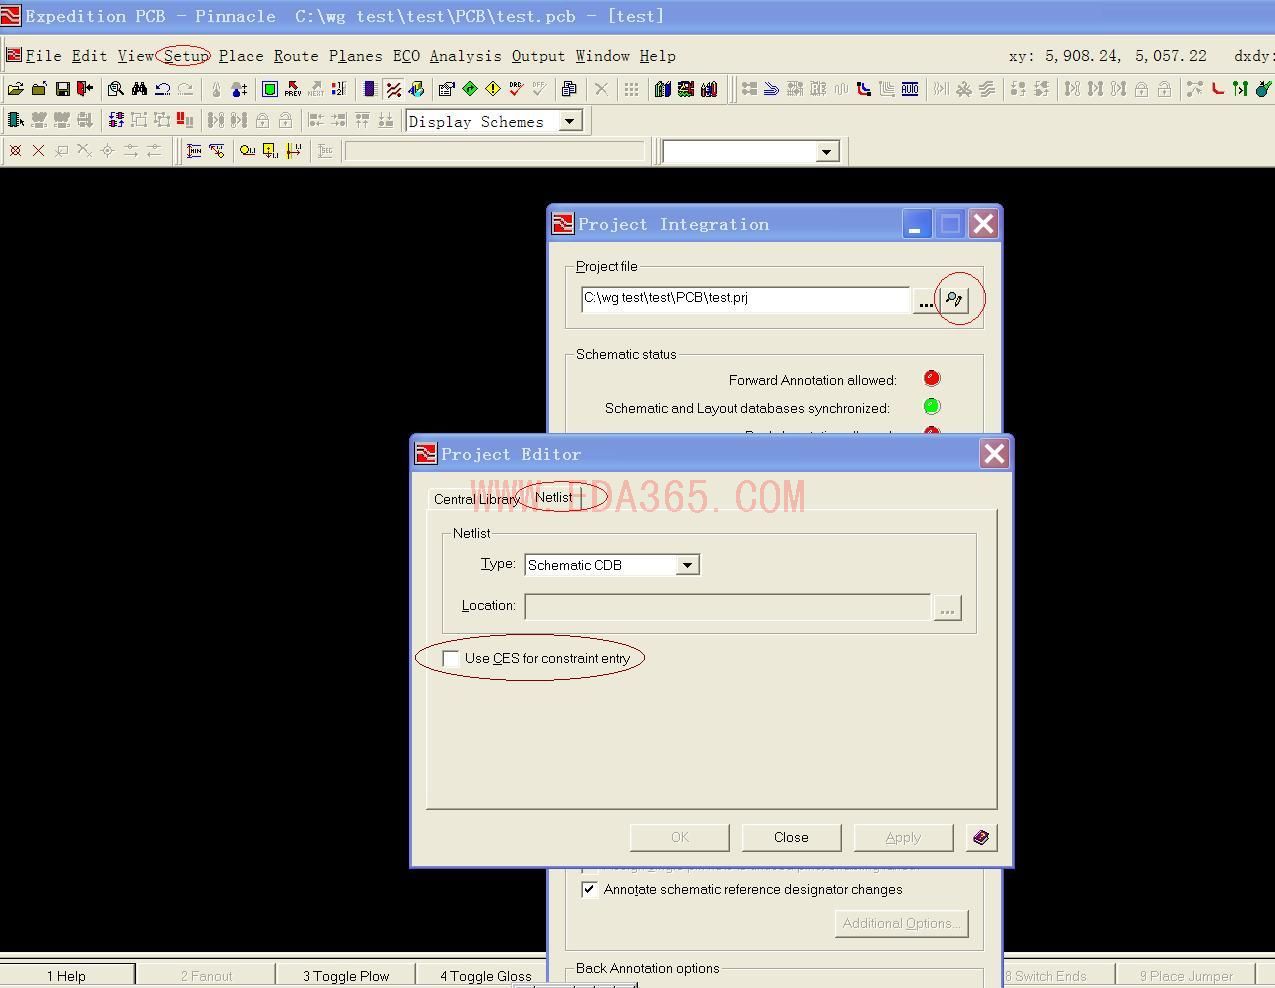Viewport: 1275px width, 988px height.
Task: Click the green databases synchronized light
Action: pyautogui.click(x=932, y=406)
